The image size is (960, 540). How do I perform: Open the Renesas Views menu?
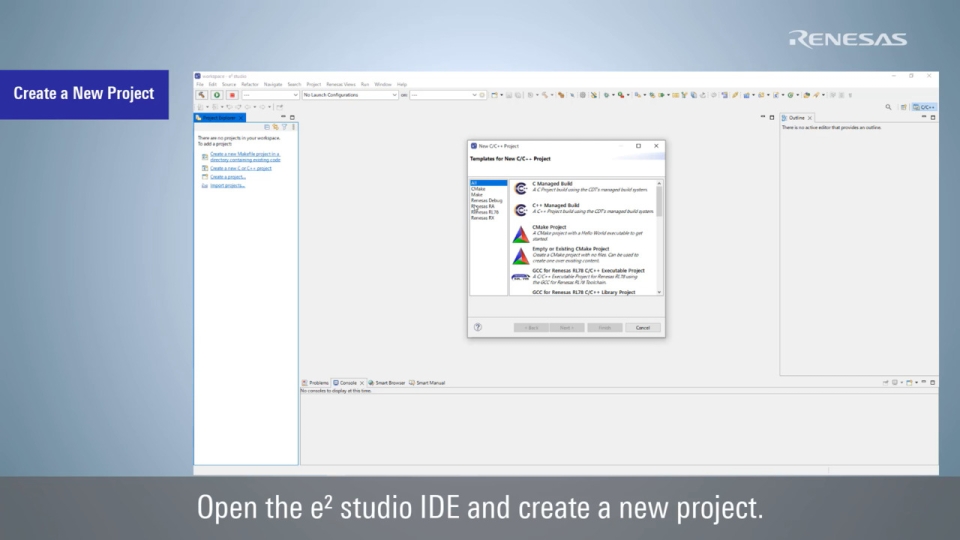click(340, 84)
